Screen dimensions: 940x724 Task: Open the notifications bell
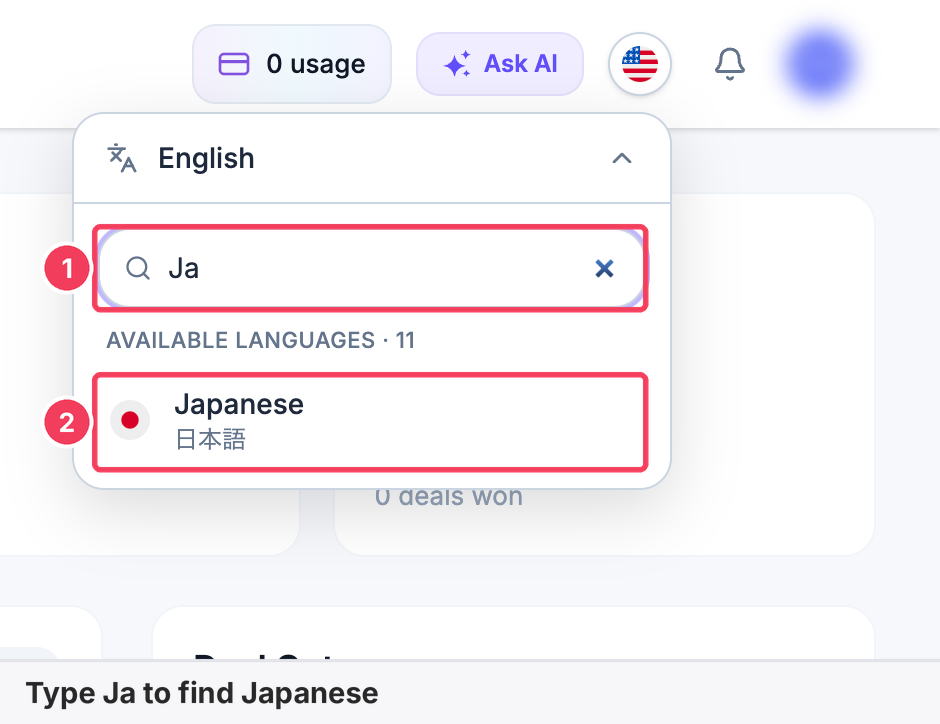click(730, 64)
